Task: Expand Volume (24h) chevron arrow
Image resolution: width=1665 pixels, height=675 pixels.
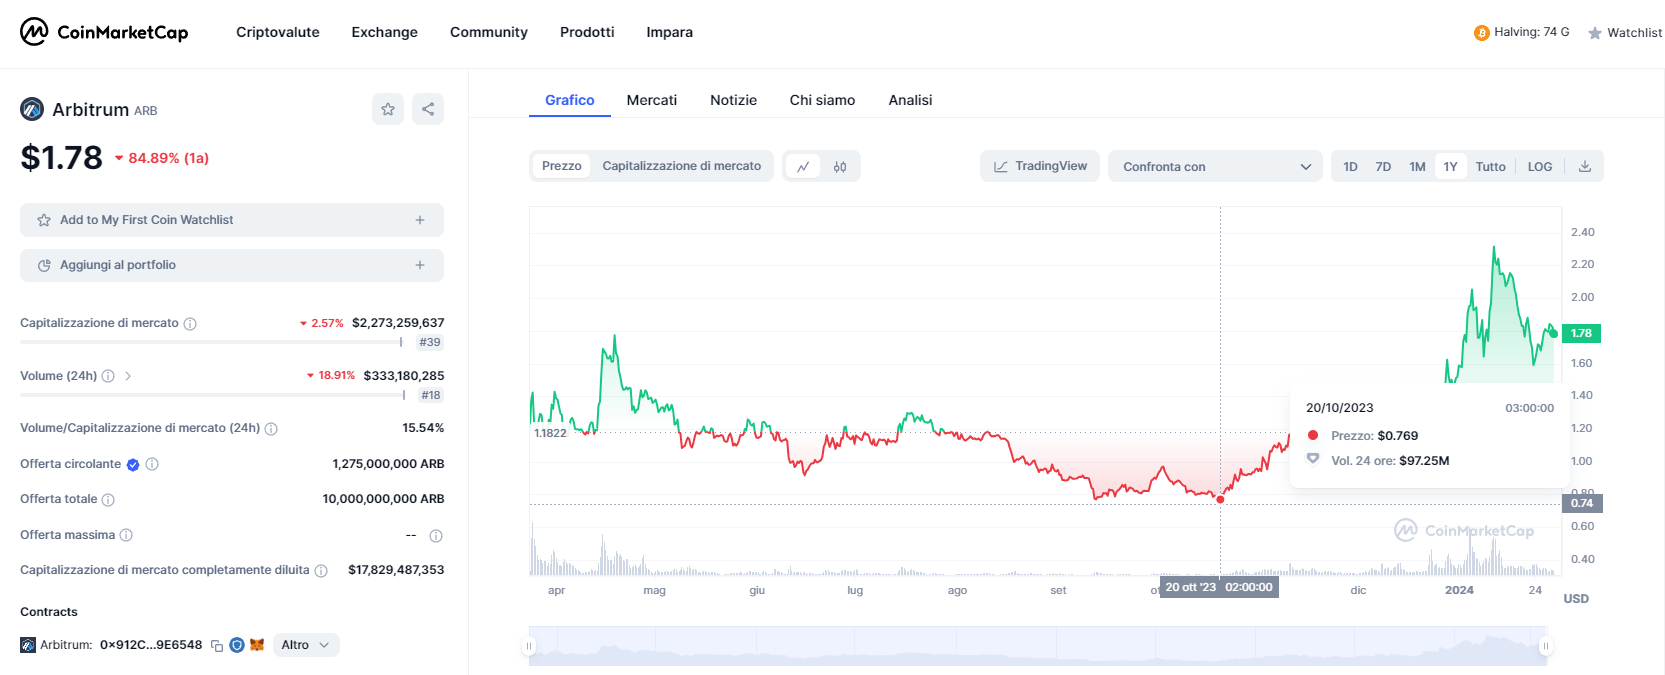Action: point(128,376)
